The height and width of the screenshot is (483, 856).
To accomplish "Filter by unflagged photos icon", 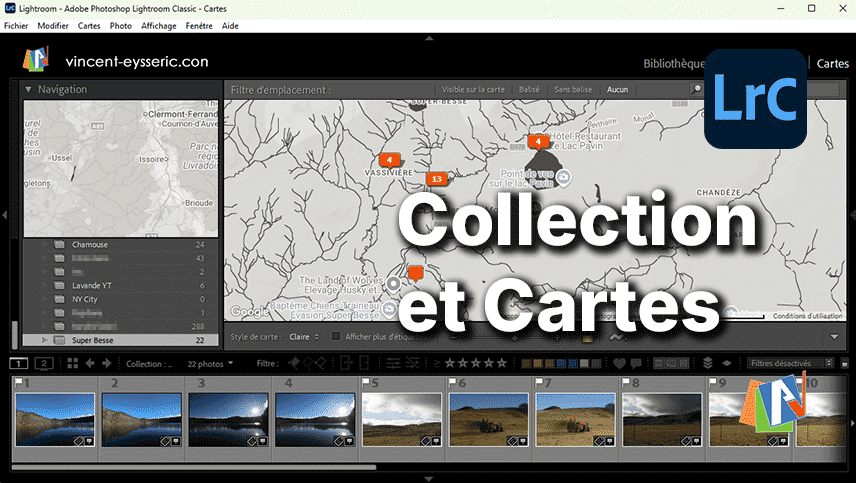I will (x=308, y=363).
